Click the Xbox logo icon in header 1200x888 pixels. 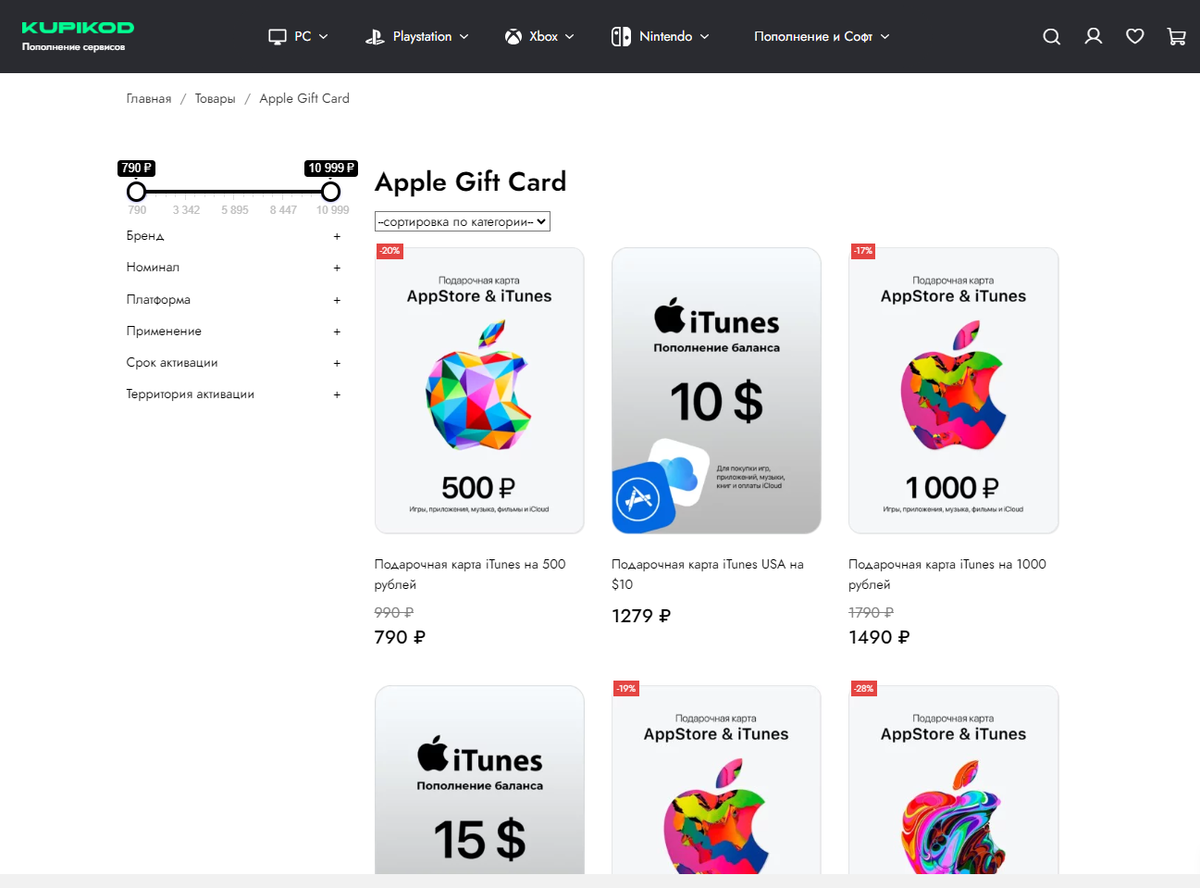[x=513, y=37]
